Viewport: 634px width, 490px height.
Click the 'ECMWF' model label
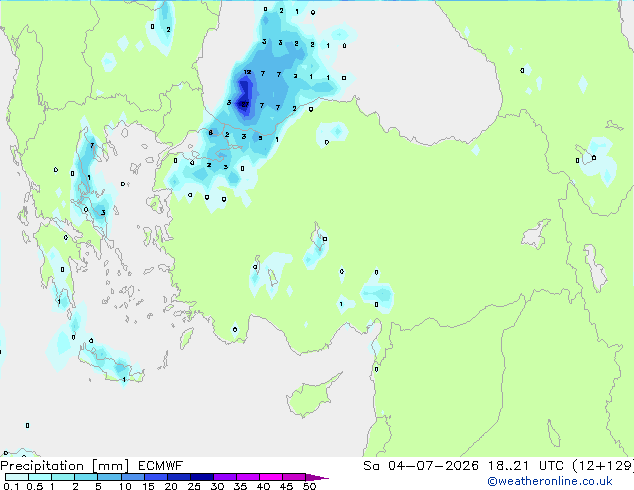[161, 466]
